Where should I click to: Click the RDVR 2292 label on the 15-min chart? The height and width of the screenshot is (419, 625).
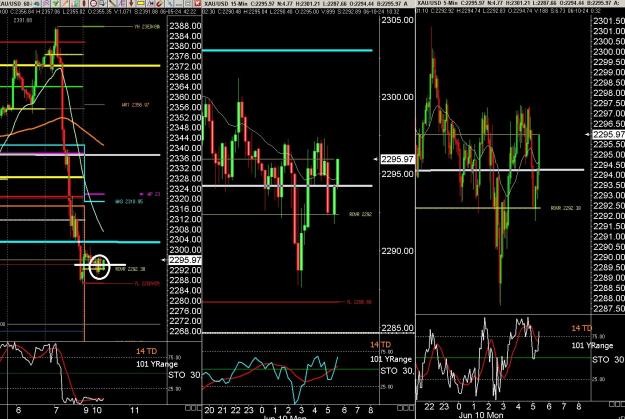pos(360,214)
